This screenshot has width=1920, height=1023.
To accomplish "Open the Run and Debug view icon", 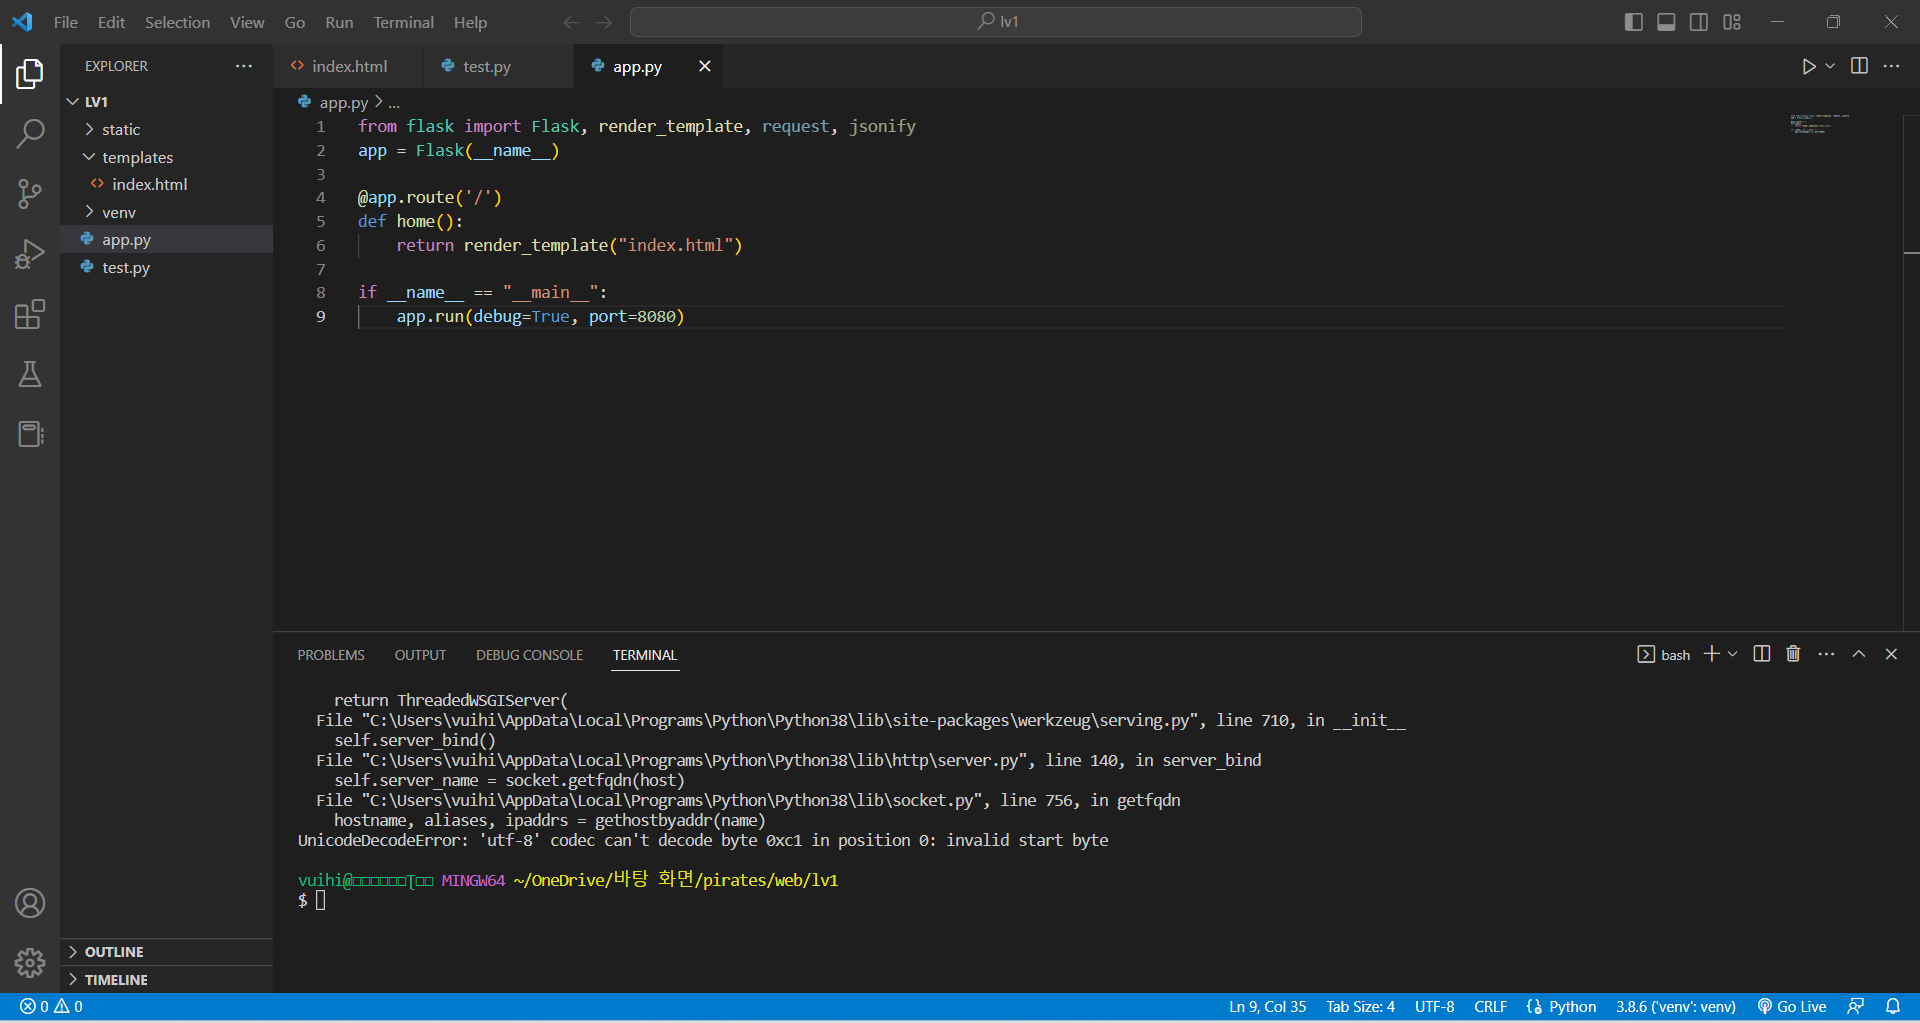I will point(30,254).
